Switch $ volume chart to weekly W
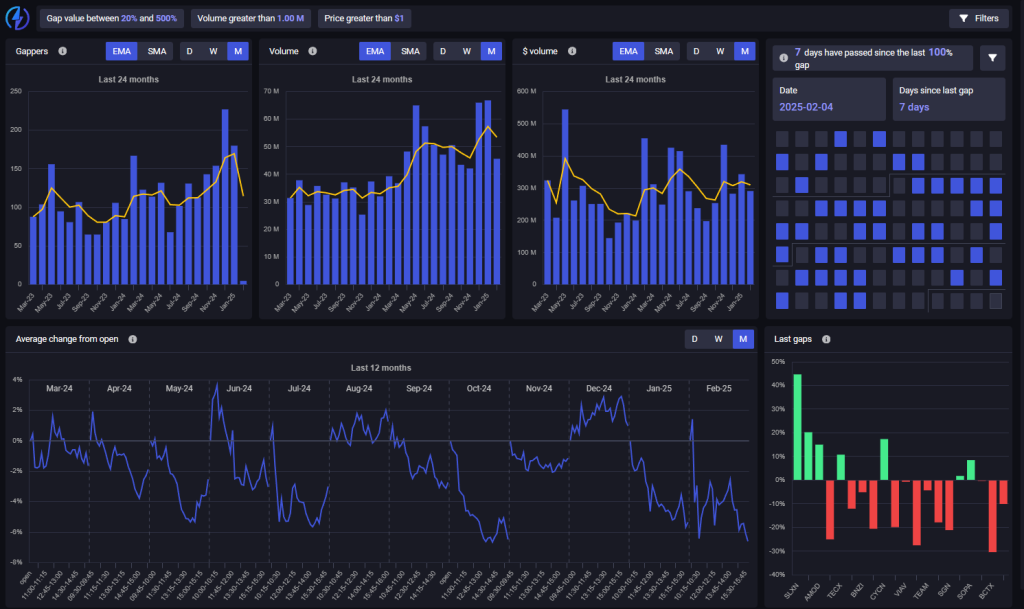Screen dimensions: 1024x609 pos(720,51)
